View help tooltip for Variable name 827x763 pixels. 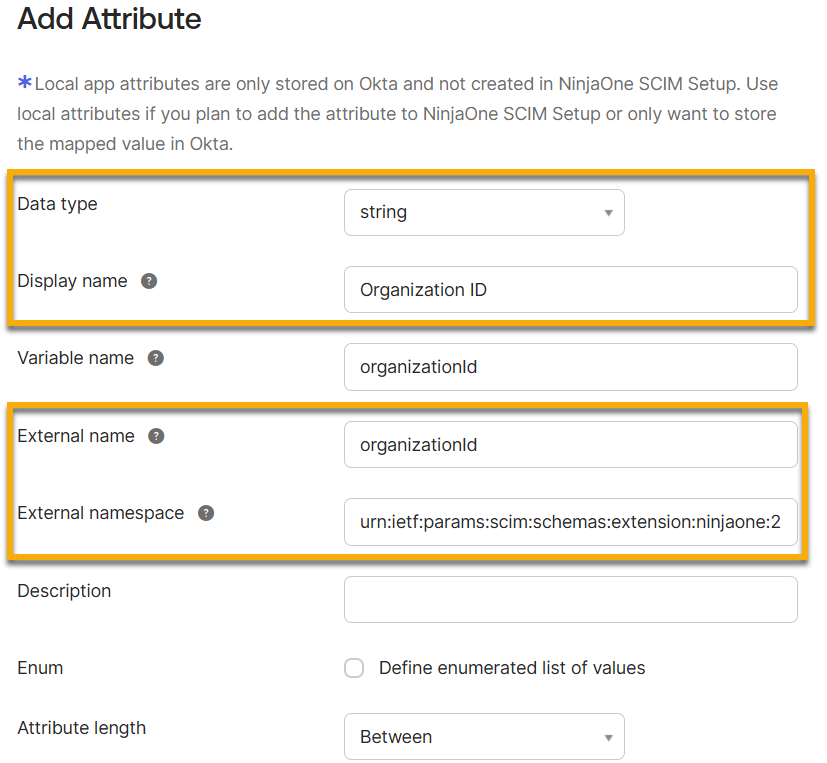[156, 357]
